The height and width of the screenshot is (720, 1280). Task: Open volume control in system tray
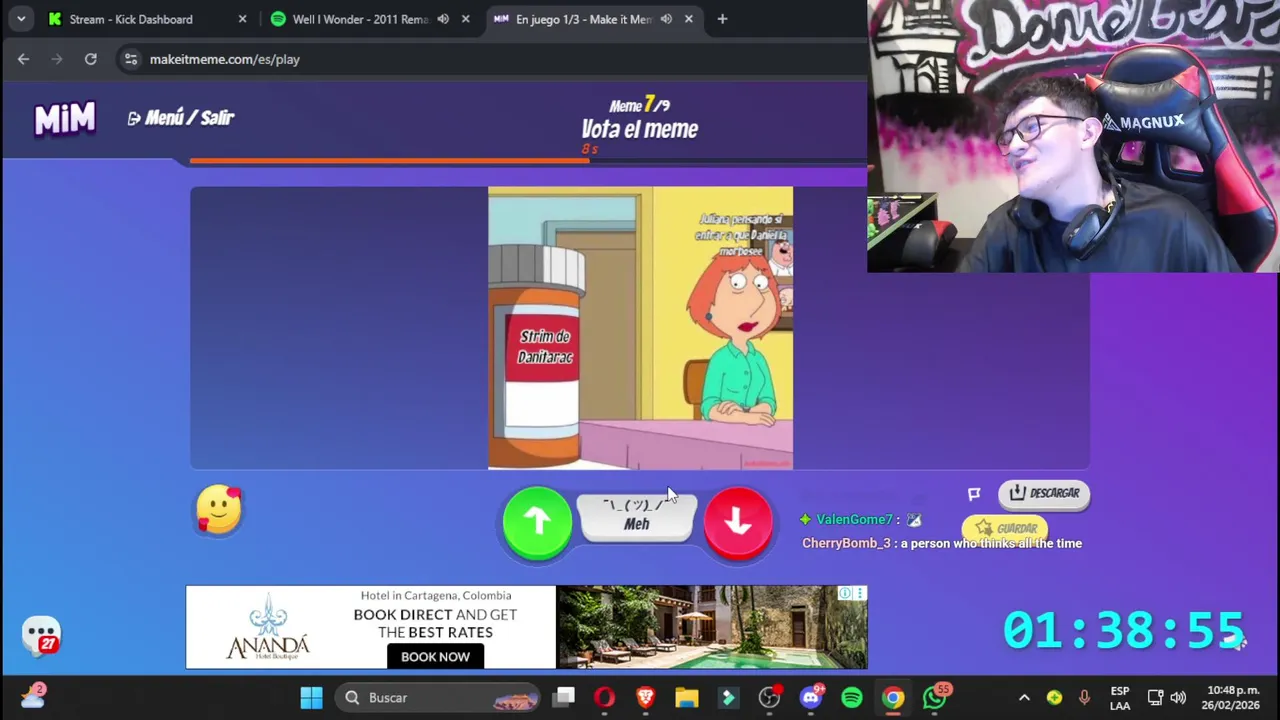coord(1178,698)
